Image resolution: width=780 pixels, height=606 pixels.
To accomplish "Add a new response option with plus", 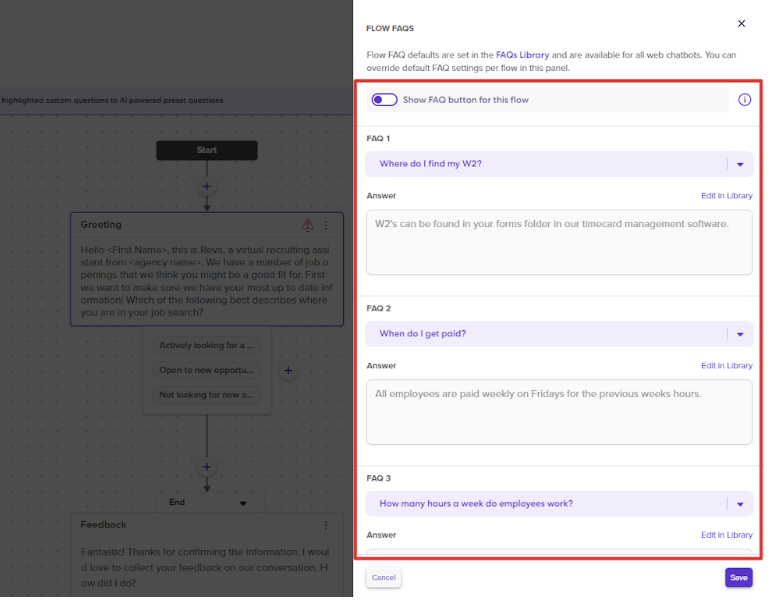I will point(288,371).
